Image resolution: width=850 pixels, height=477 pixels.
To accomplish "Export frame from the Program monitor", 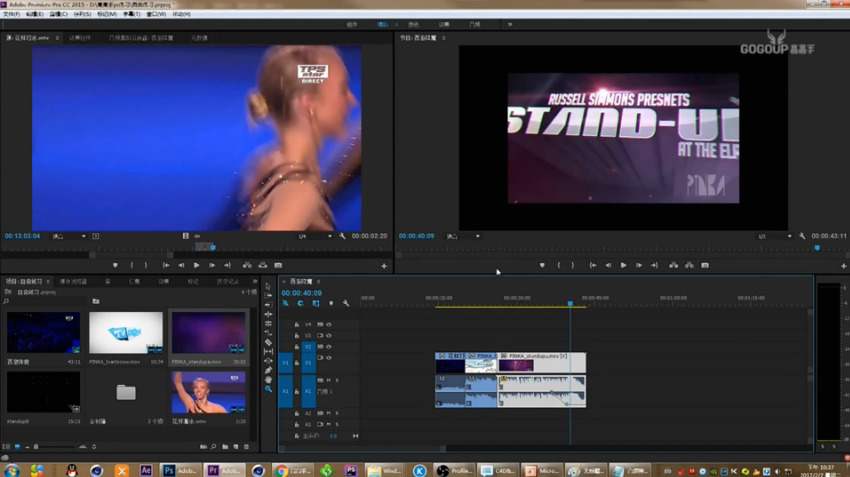I will tap(705, 266).
